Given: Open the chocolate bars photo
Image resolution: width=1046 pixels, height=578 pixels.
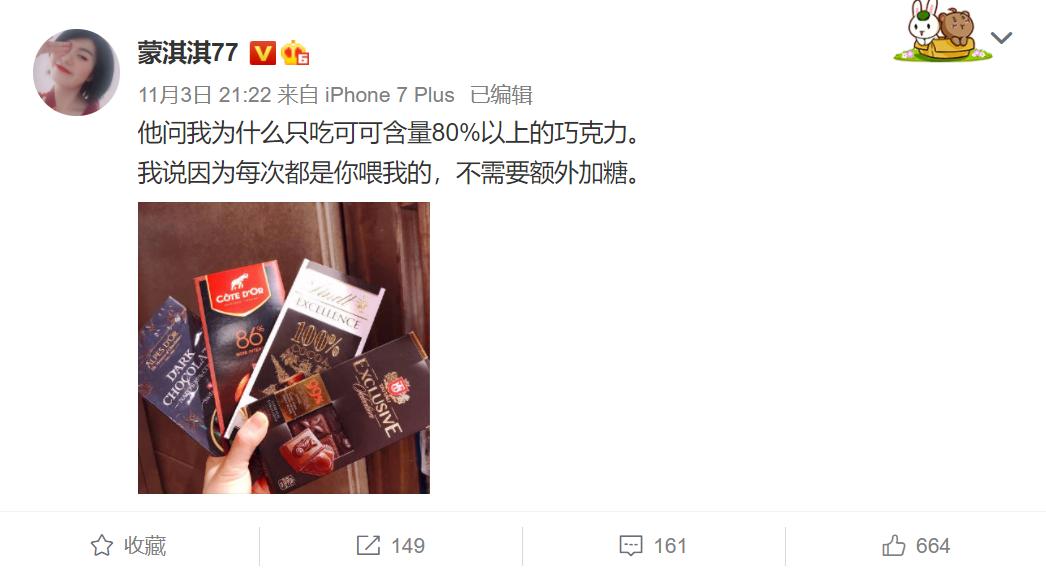Looking at the screenshot, I should (284, 348).
